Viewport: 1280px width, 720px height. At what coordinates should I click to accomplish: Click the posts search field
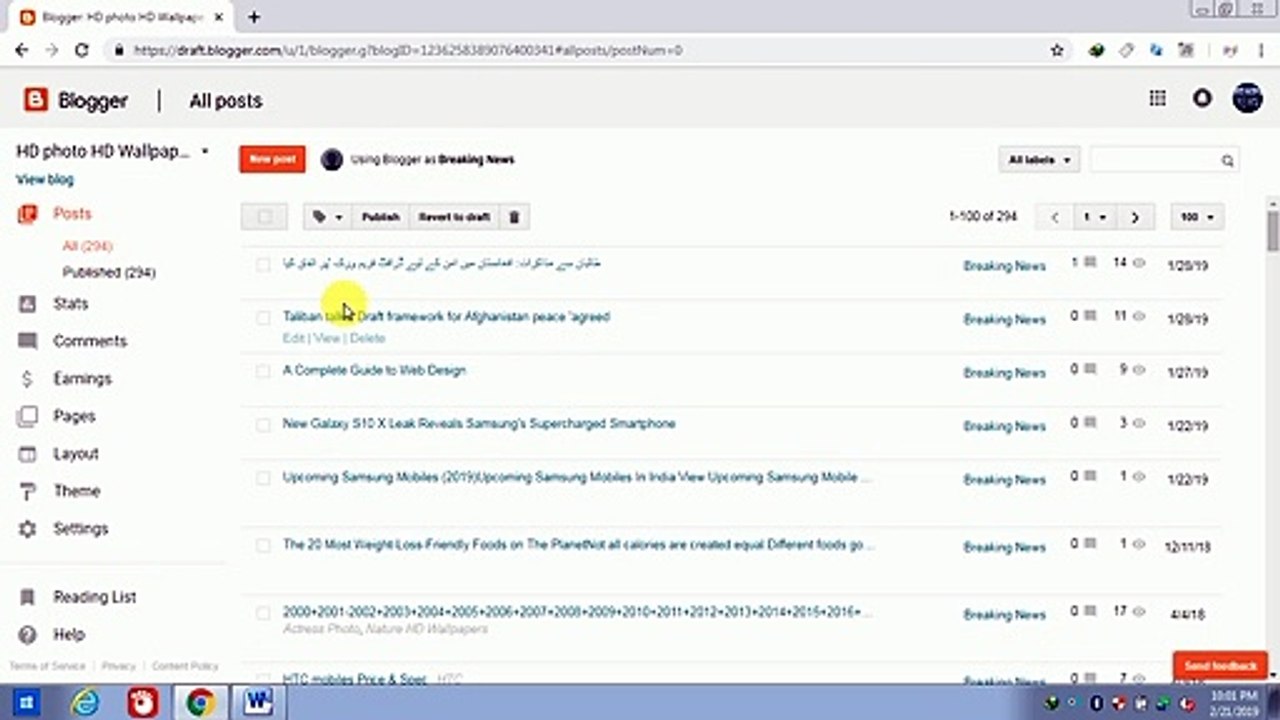[1154, 160]
